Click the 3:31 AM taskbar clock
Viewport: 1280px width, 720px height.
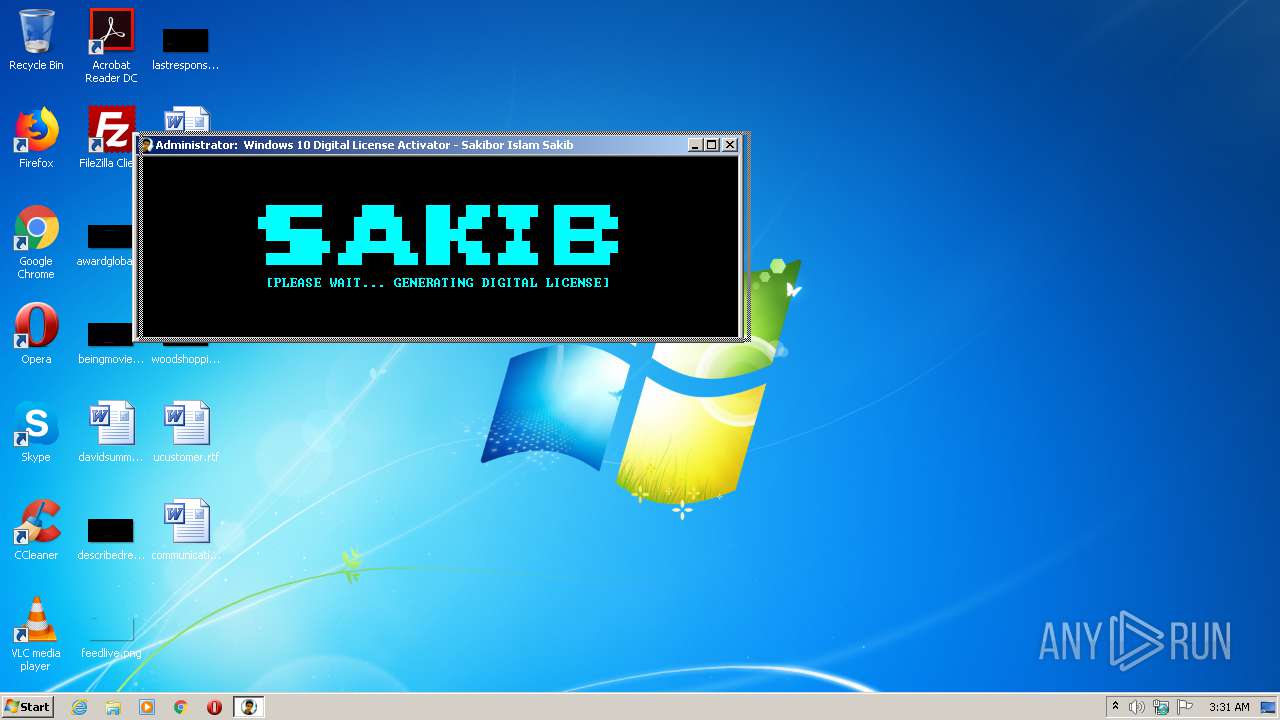tap(1229, 707)
